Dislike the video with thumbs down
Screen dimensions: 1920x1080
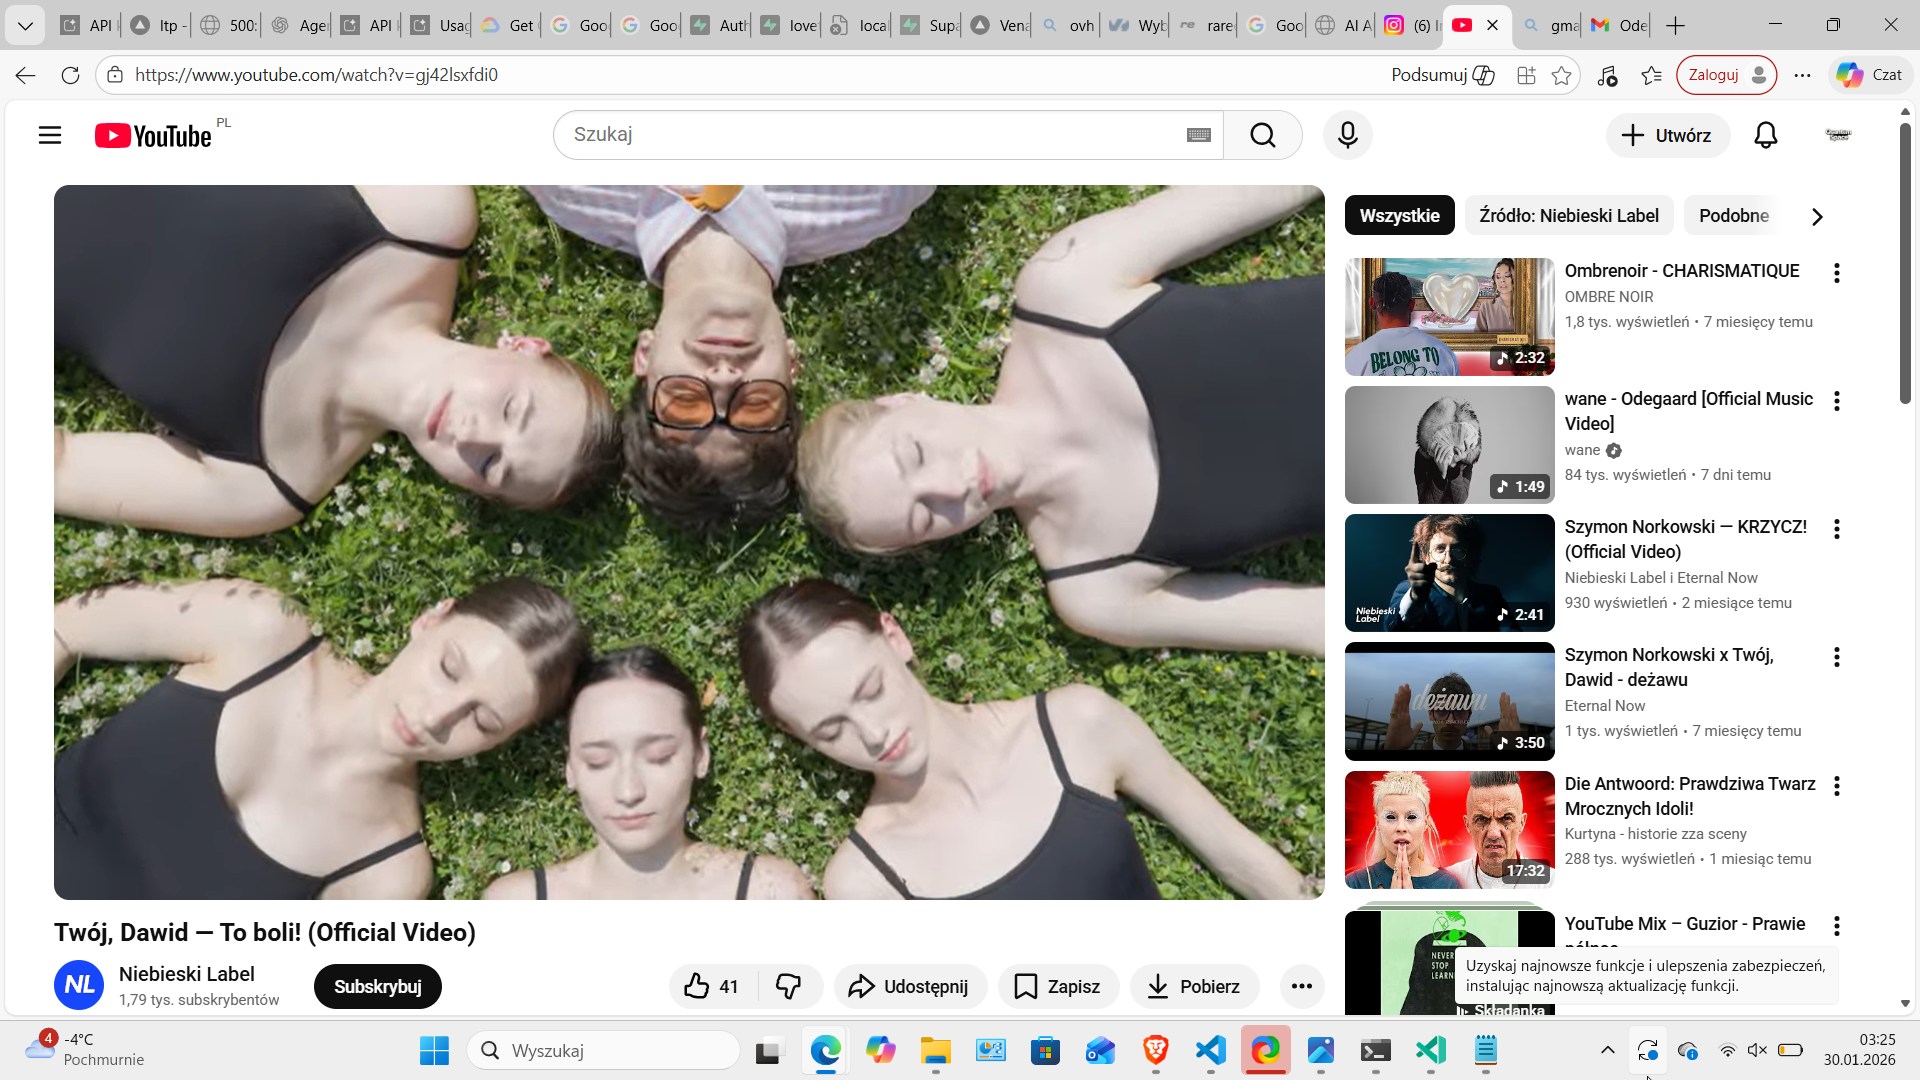click(x=789, y=987)
